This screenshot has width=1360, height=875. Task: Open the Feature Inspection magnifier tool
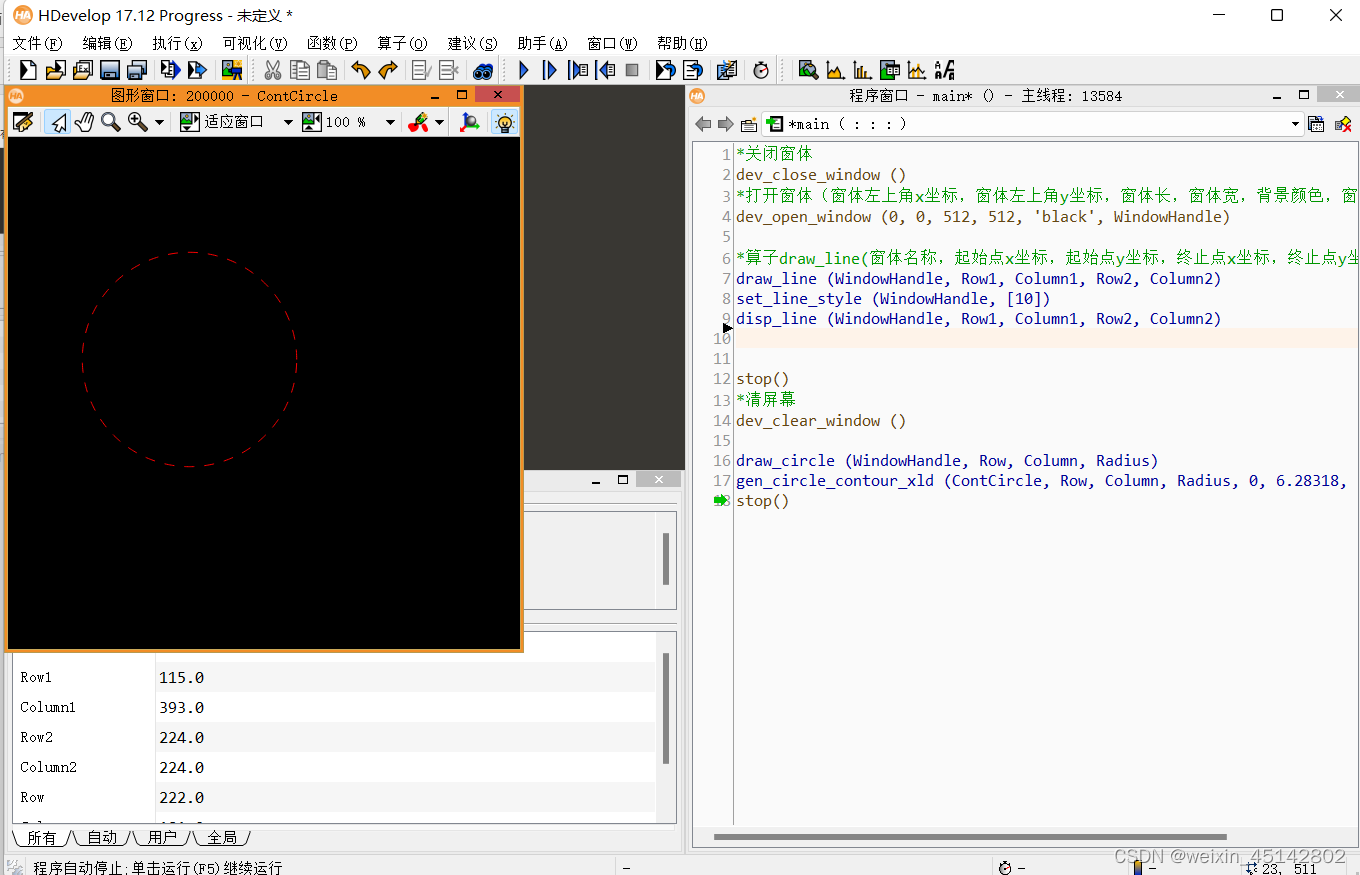(808, 70)
